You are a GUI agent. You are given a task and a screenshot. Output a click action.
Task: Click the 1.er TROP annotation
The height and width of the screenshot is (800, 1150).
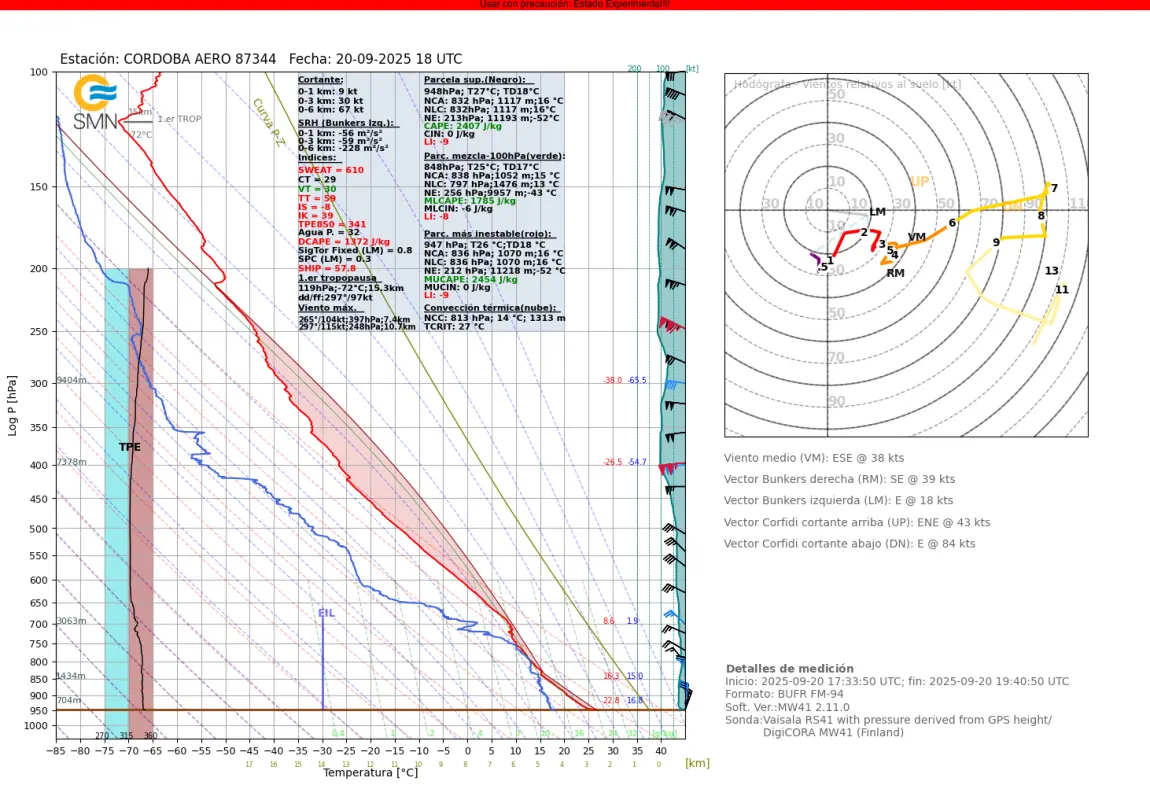pyautogui.click(x=179, y=119)
